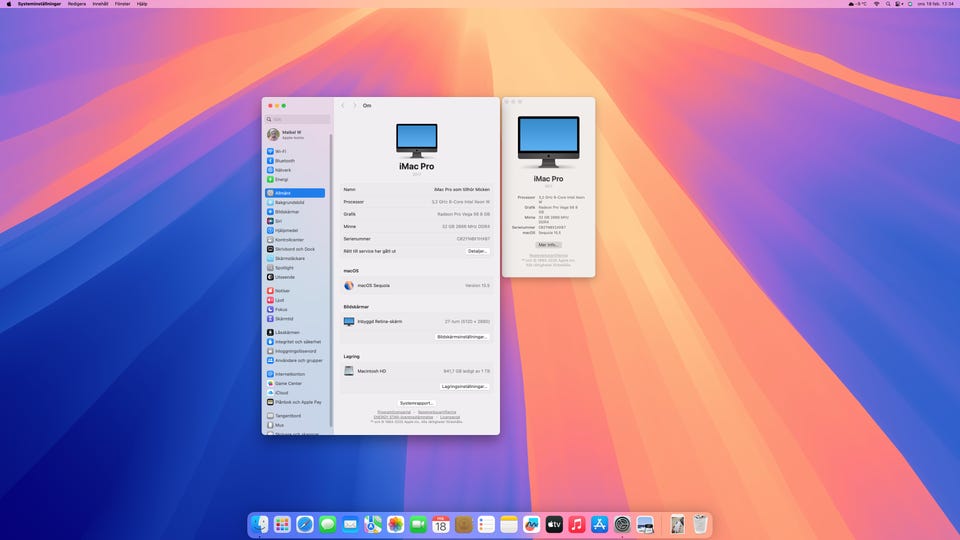Click the Detaljer… button for service coverage
Screen dimensions: 960x540
[478, 251]
